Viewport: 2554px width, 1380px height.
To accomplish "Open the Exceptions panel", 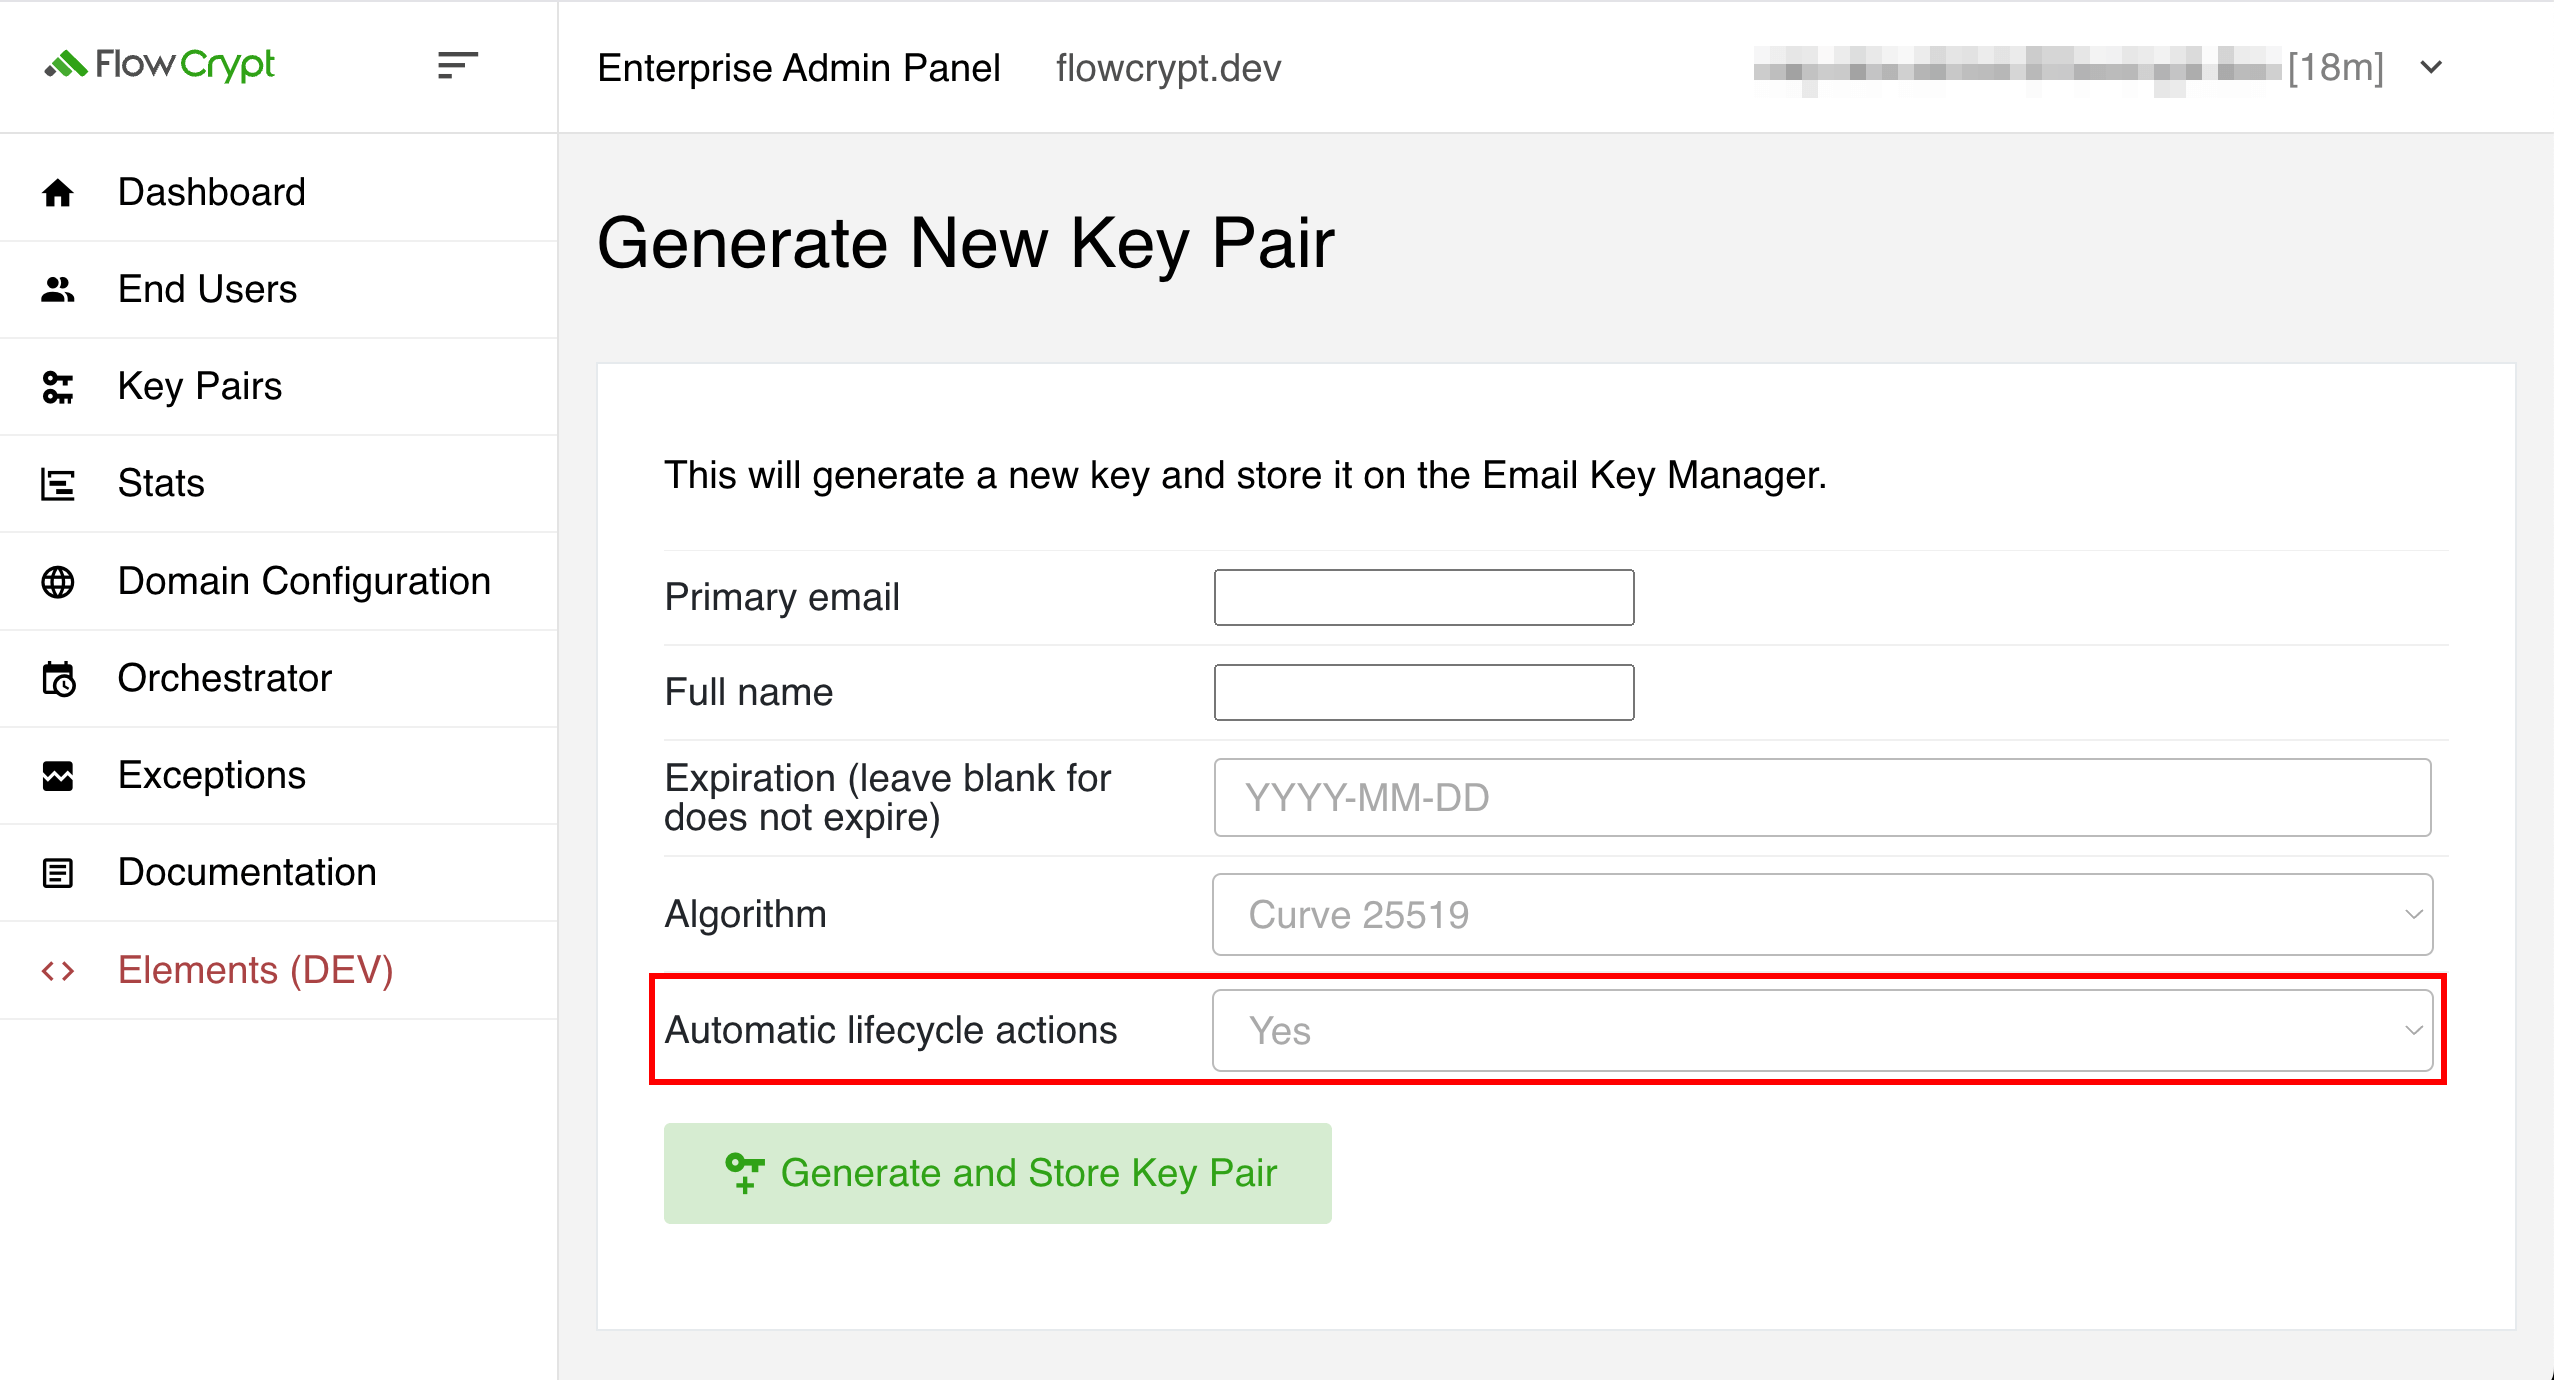I will click(x=212, y=775).
